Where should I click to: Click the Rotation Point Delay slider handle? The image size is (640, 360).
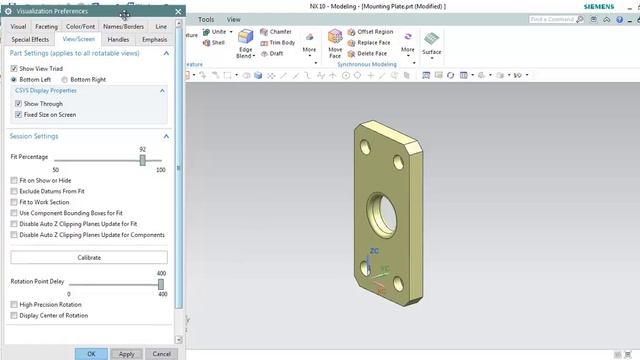161,284
